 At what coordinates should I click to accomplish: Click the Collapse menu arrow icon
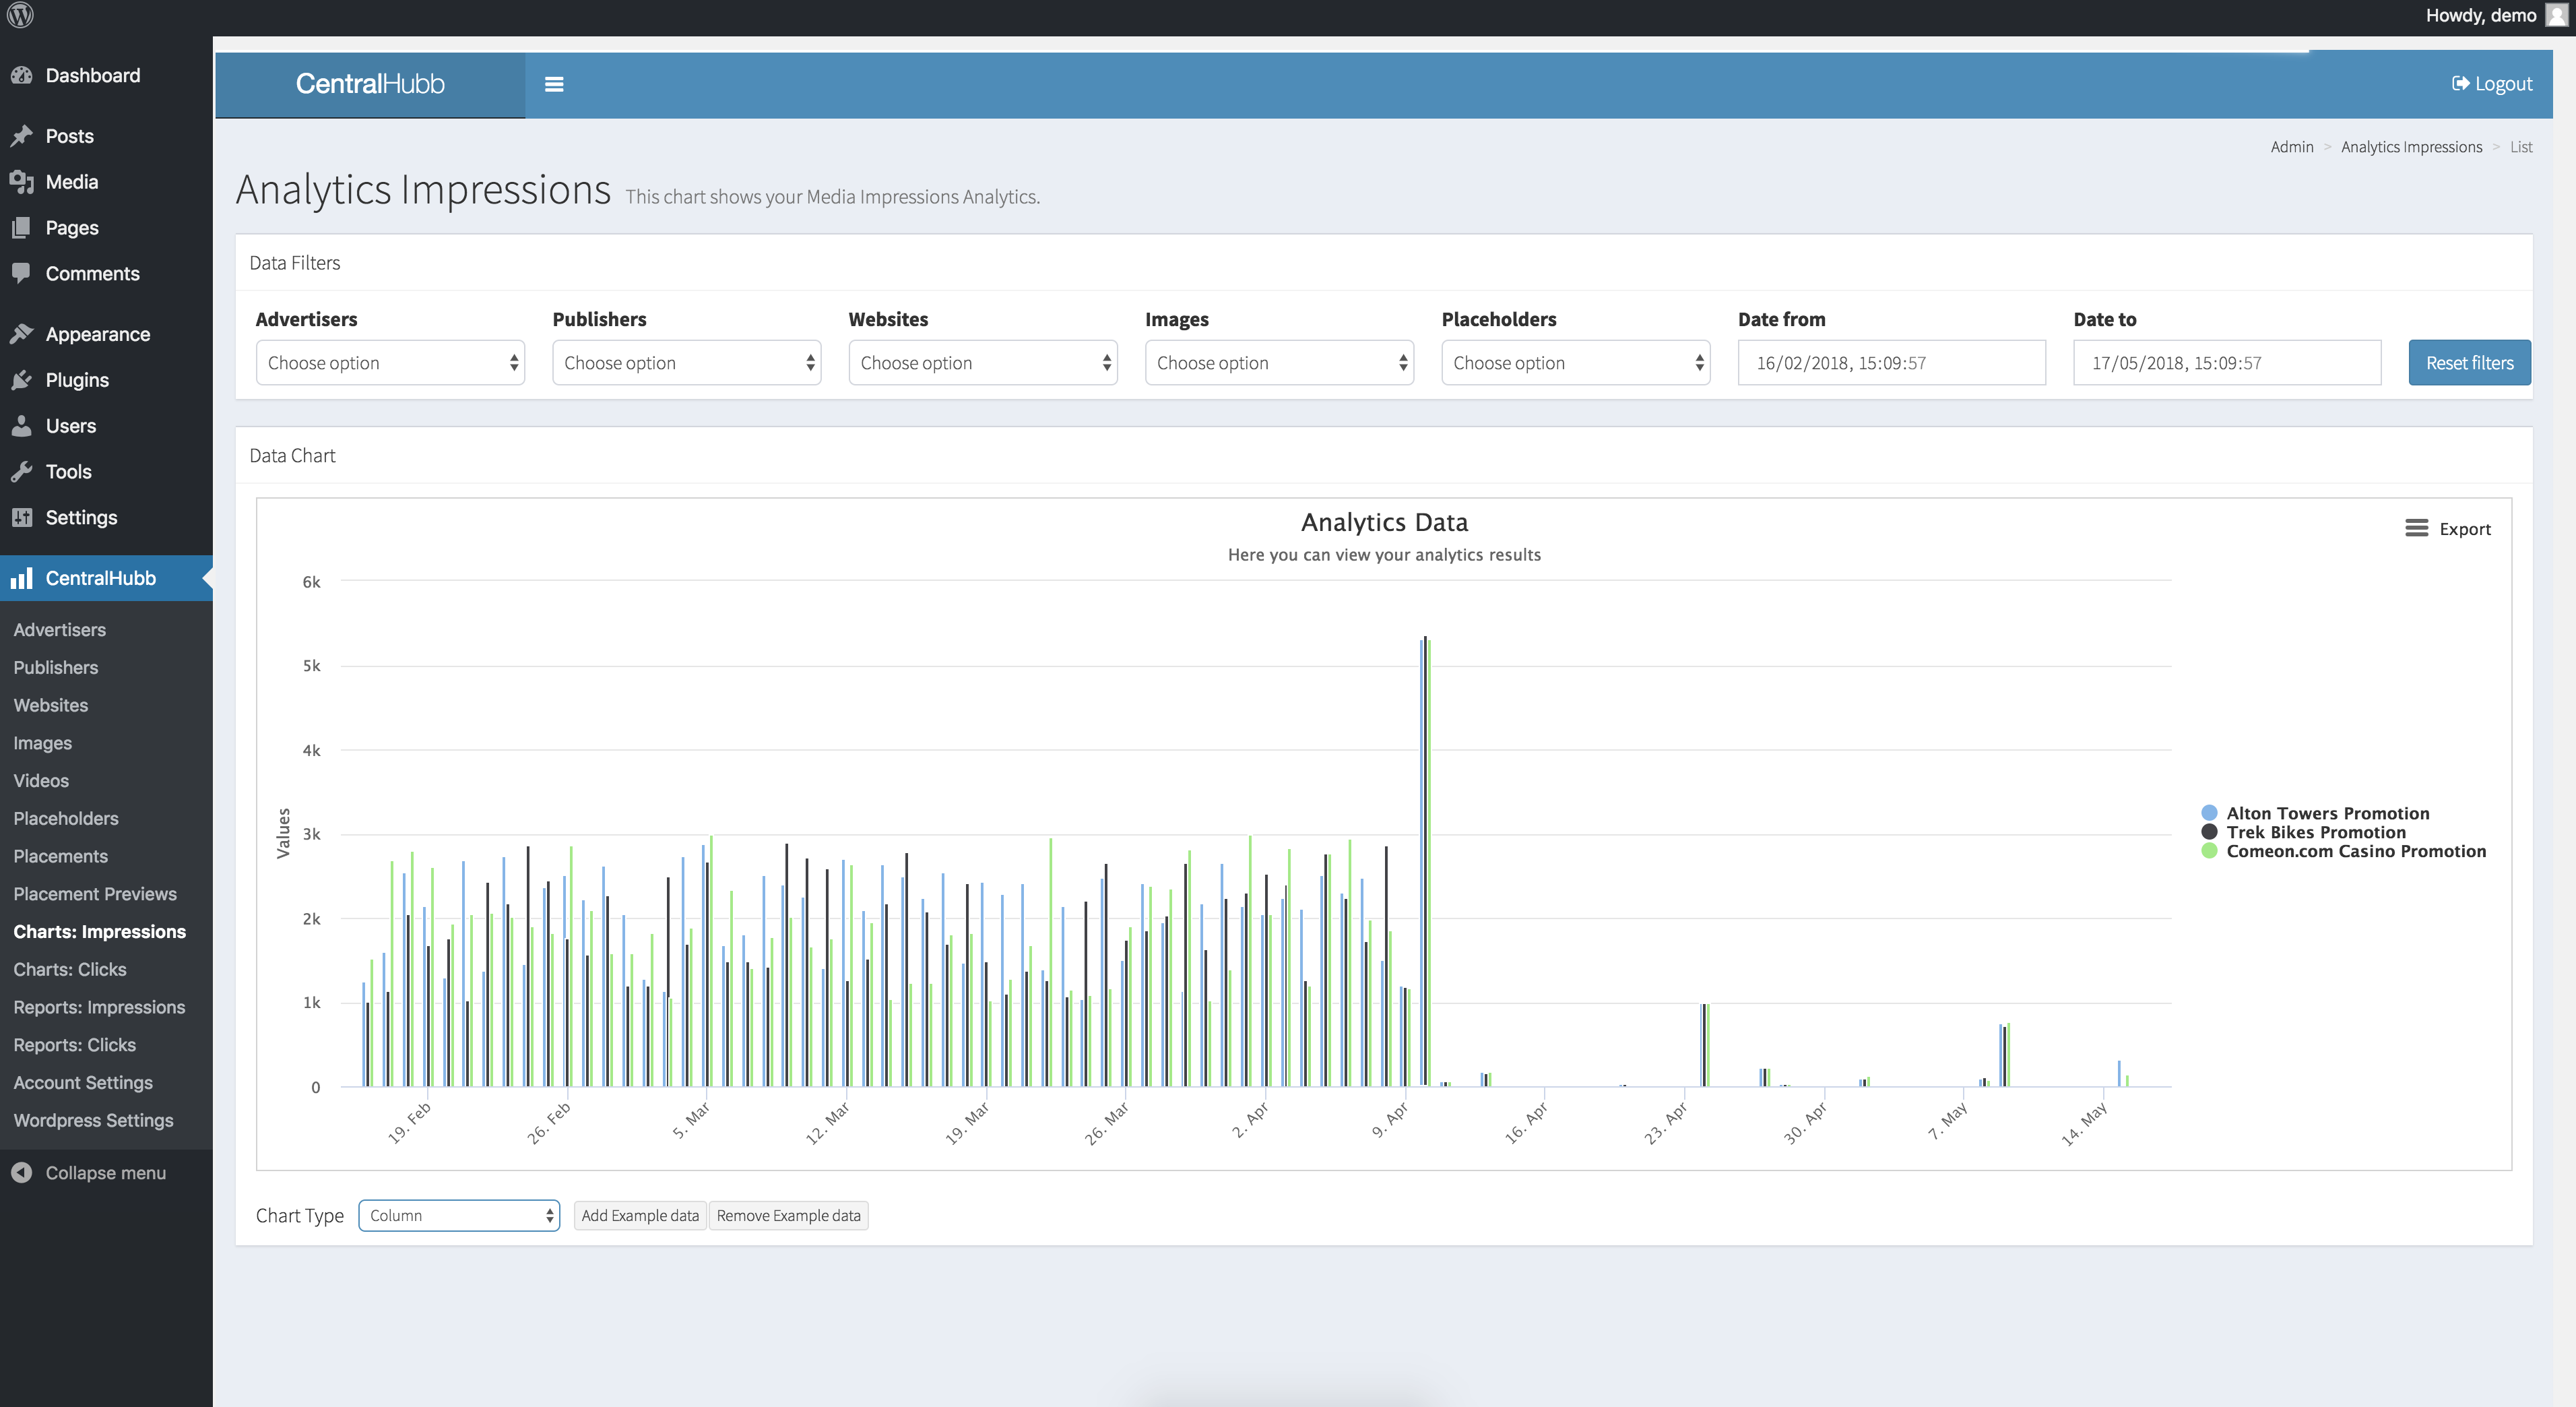coord(21,1173)
